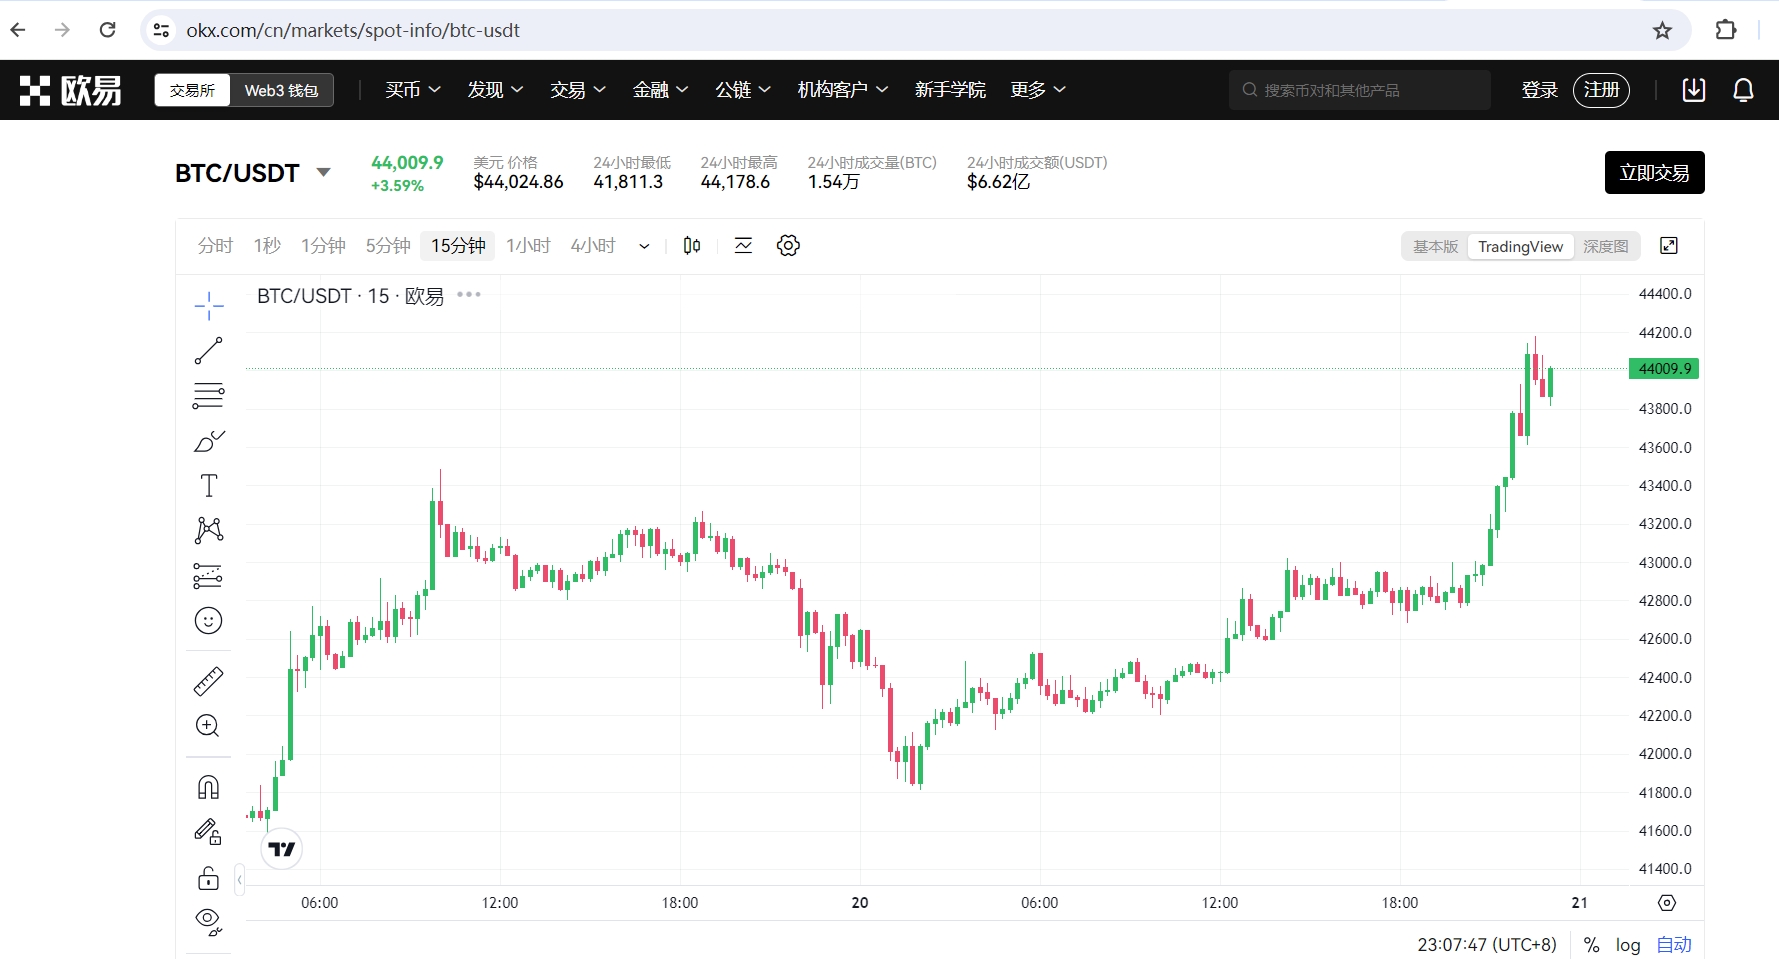Open chart settings gear
The width and height of the screenshot is (1779, 959).
coord(788,246)
